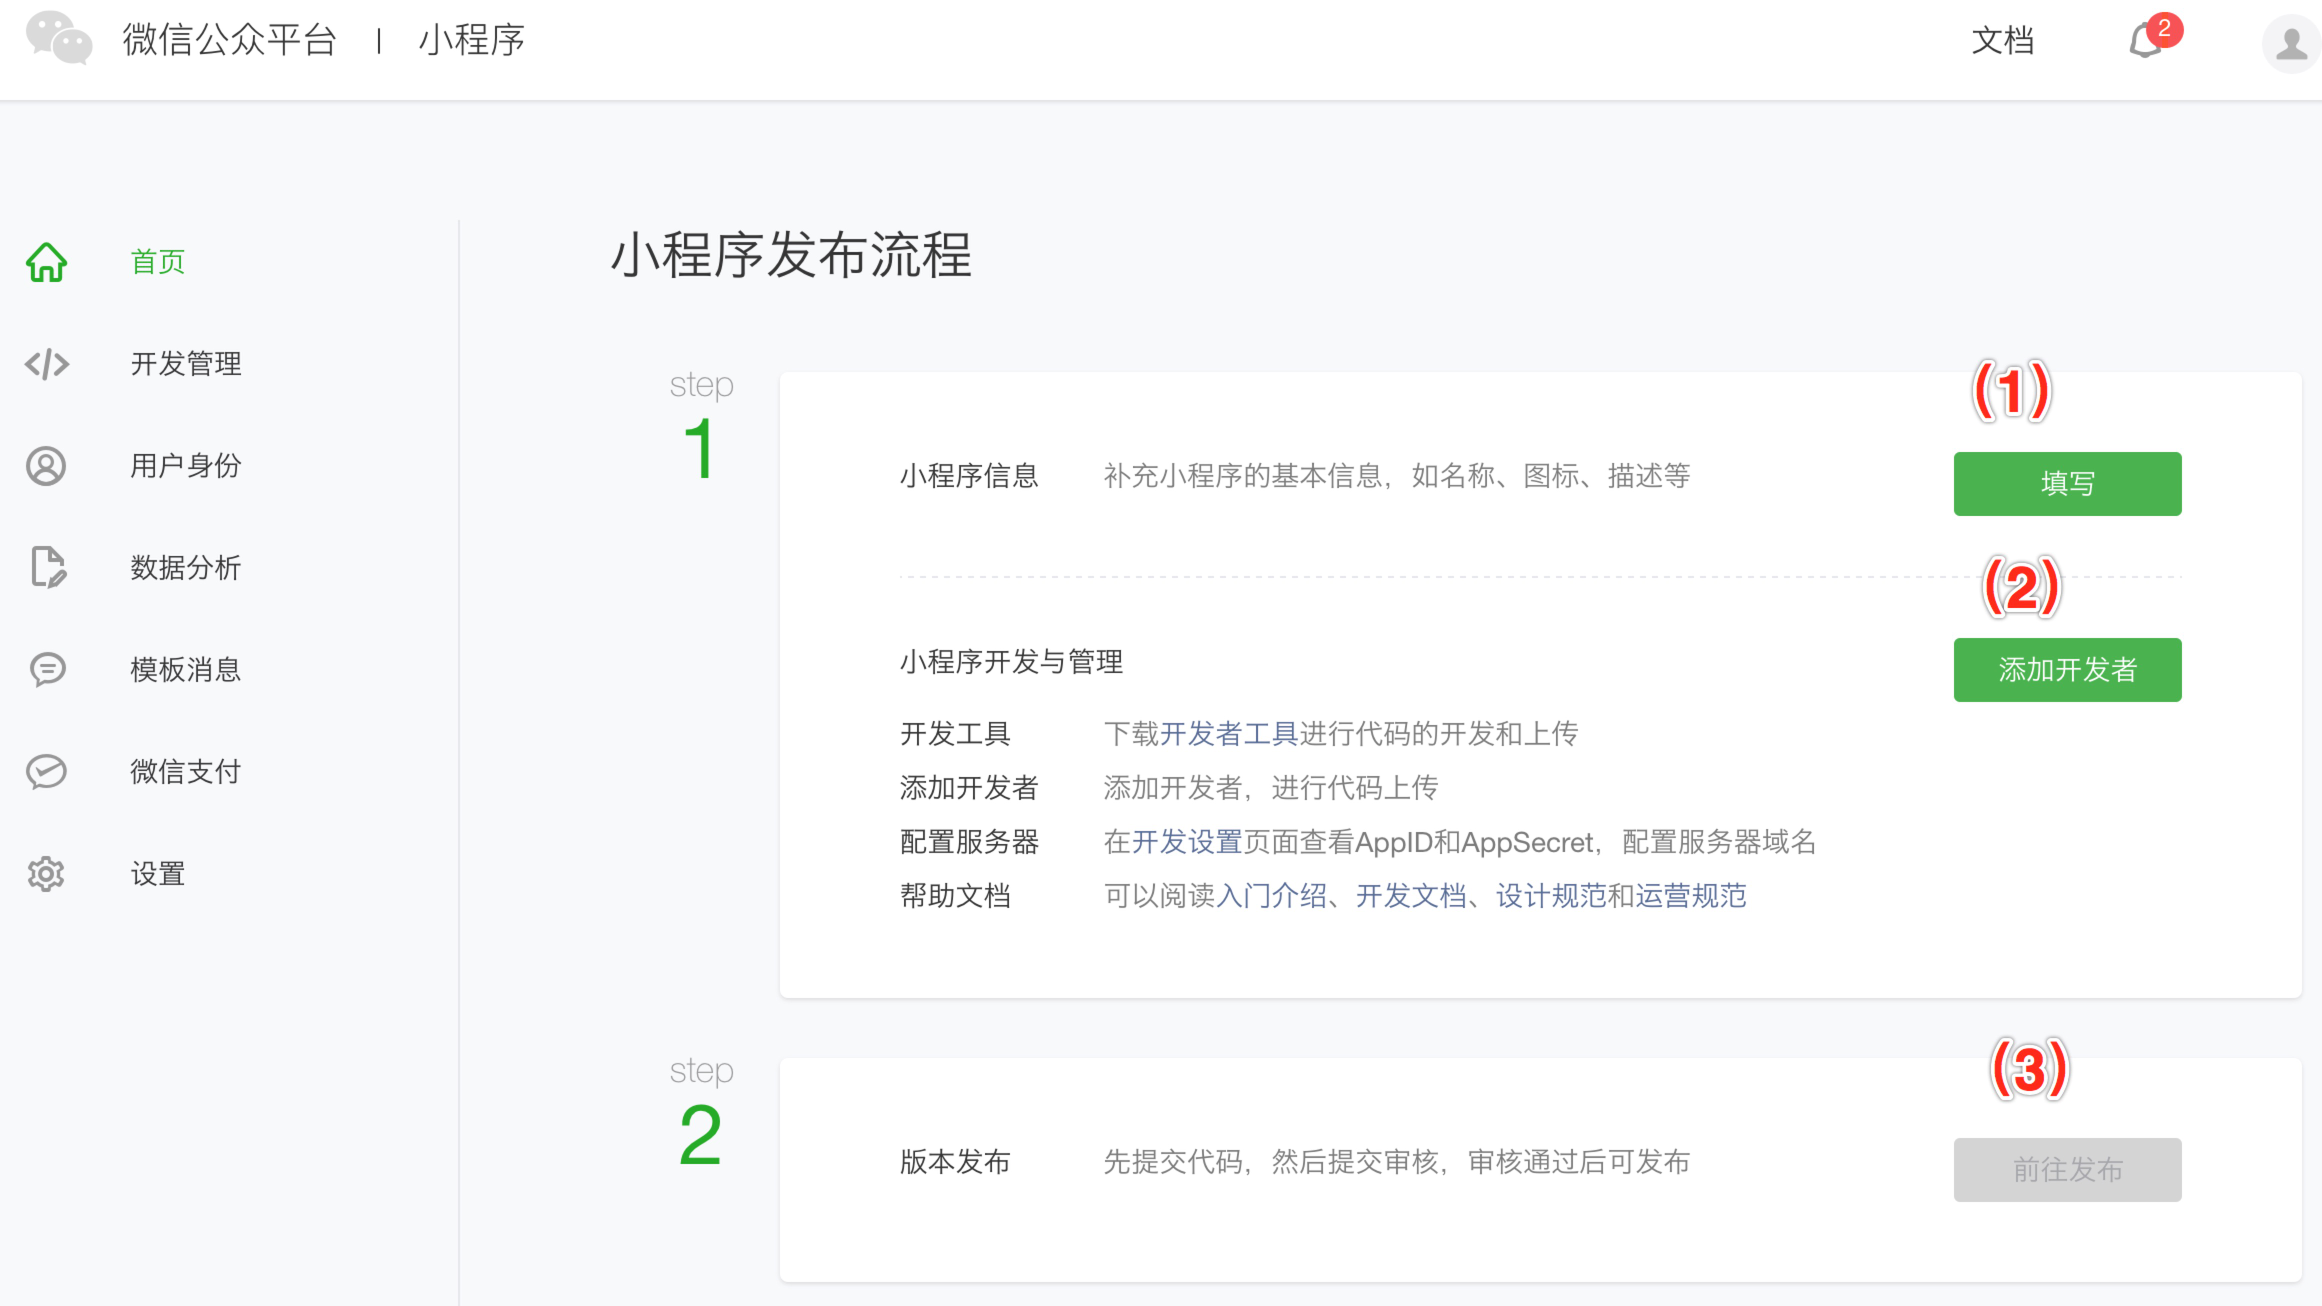2322x1306 pixels.
Task: Click the payment bubble icon for 微信支付
Action: 46,771
